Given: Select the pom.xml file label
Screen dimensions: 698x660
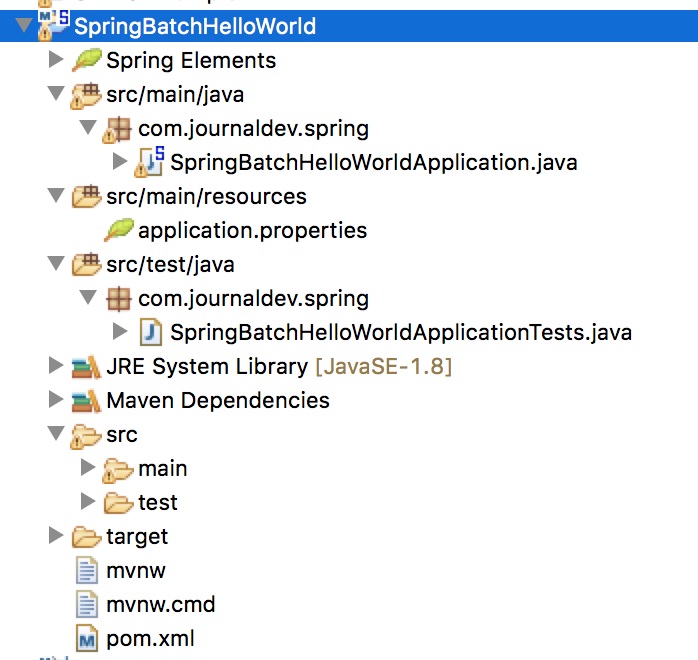Looking at the screenshot, I should point(150,639).
